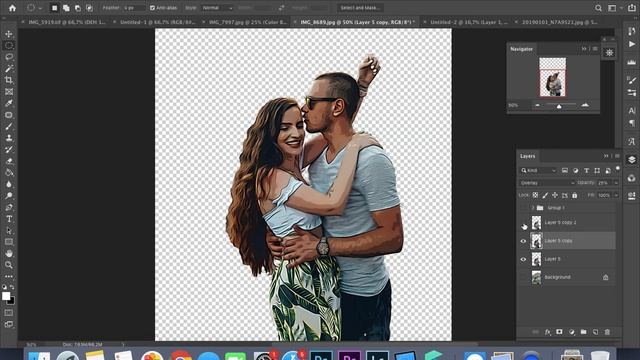Select the Frame tool
640x360 pixels.
pyautogui.click(x=9, y=92)
